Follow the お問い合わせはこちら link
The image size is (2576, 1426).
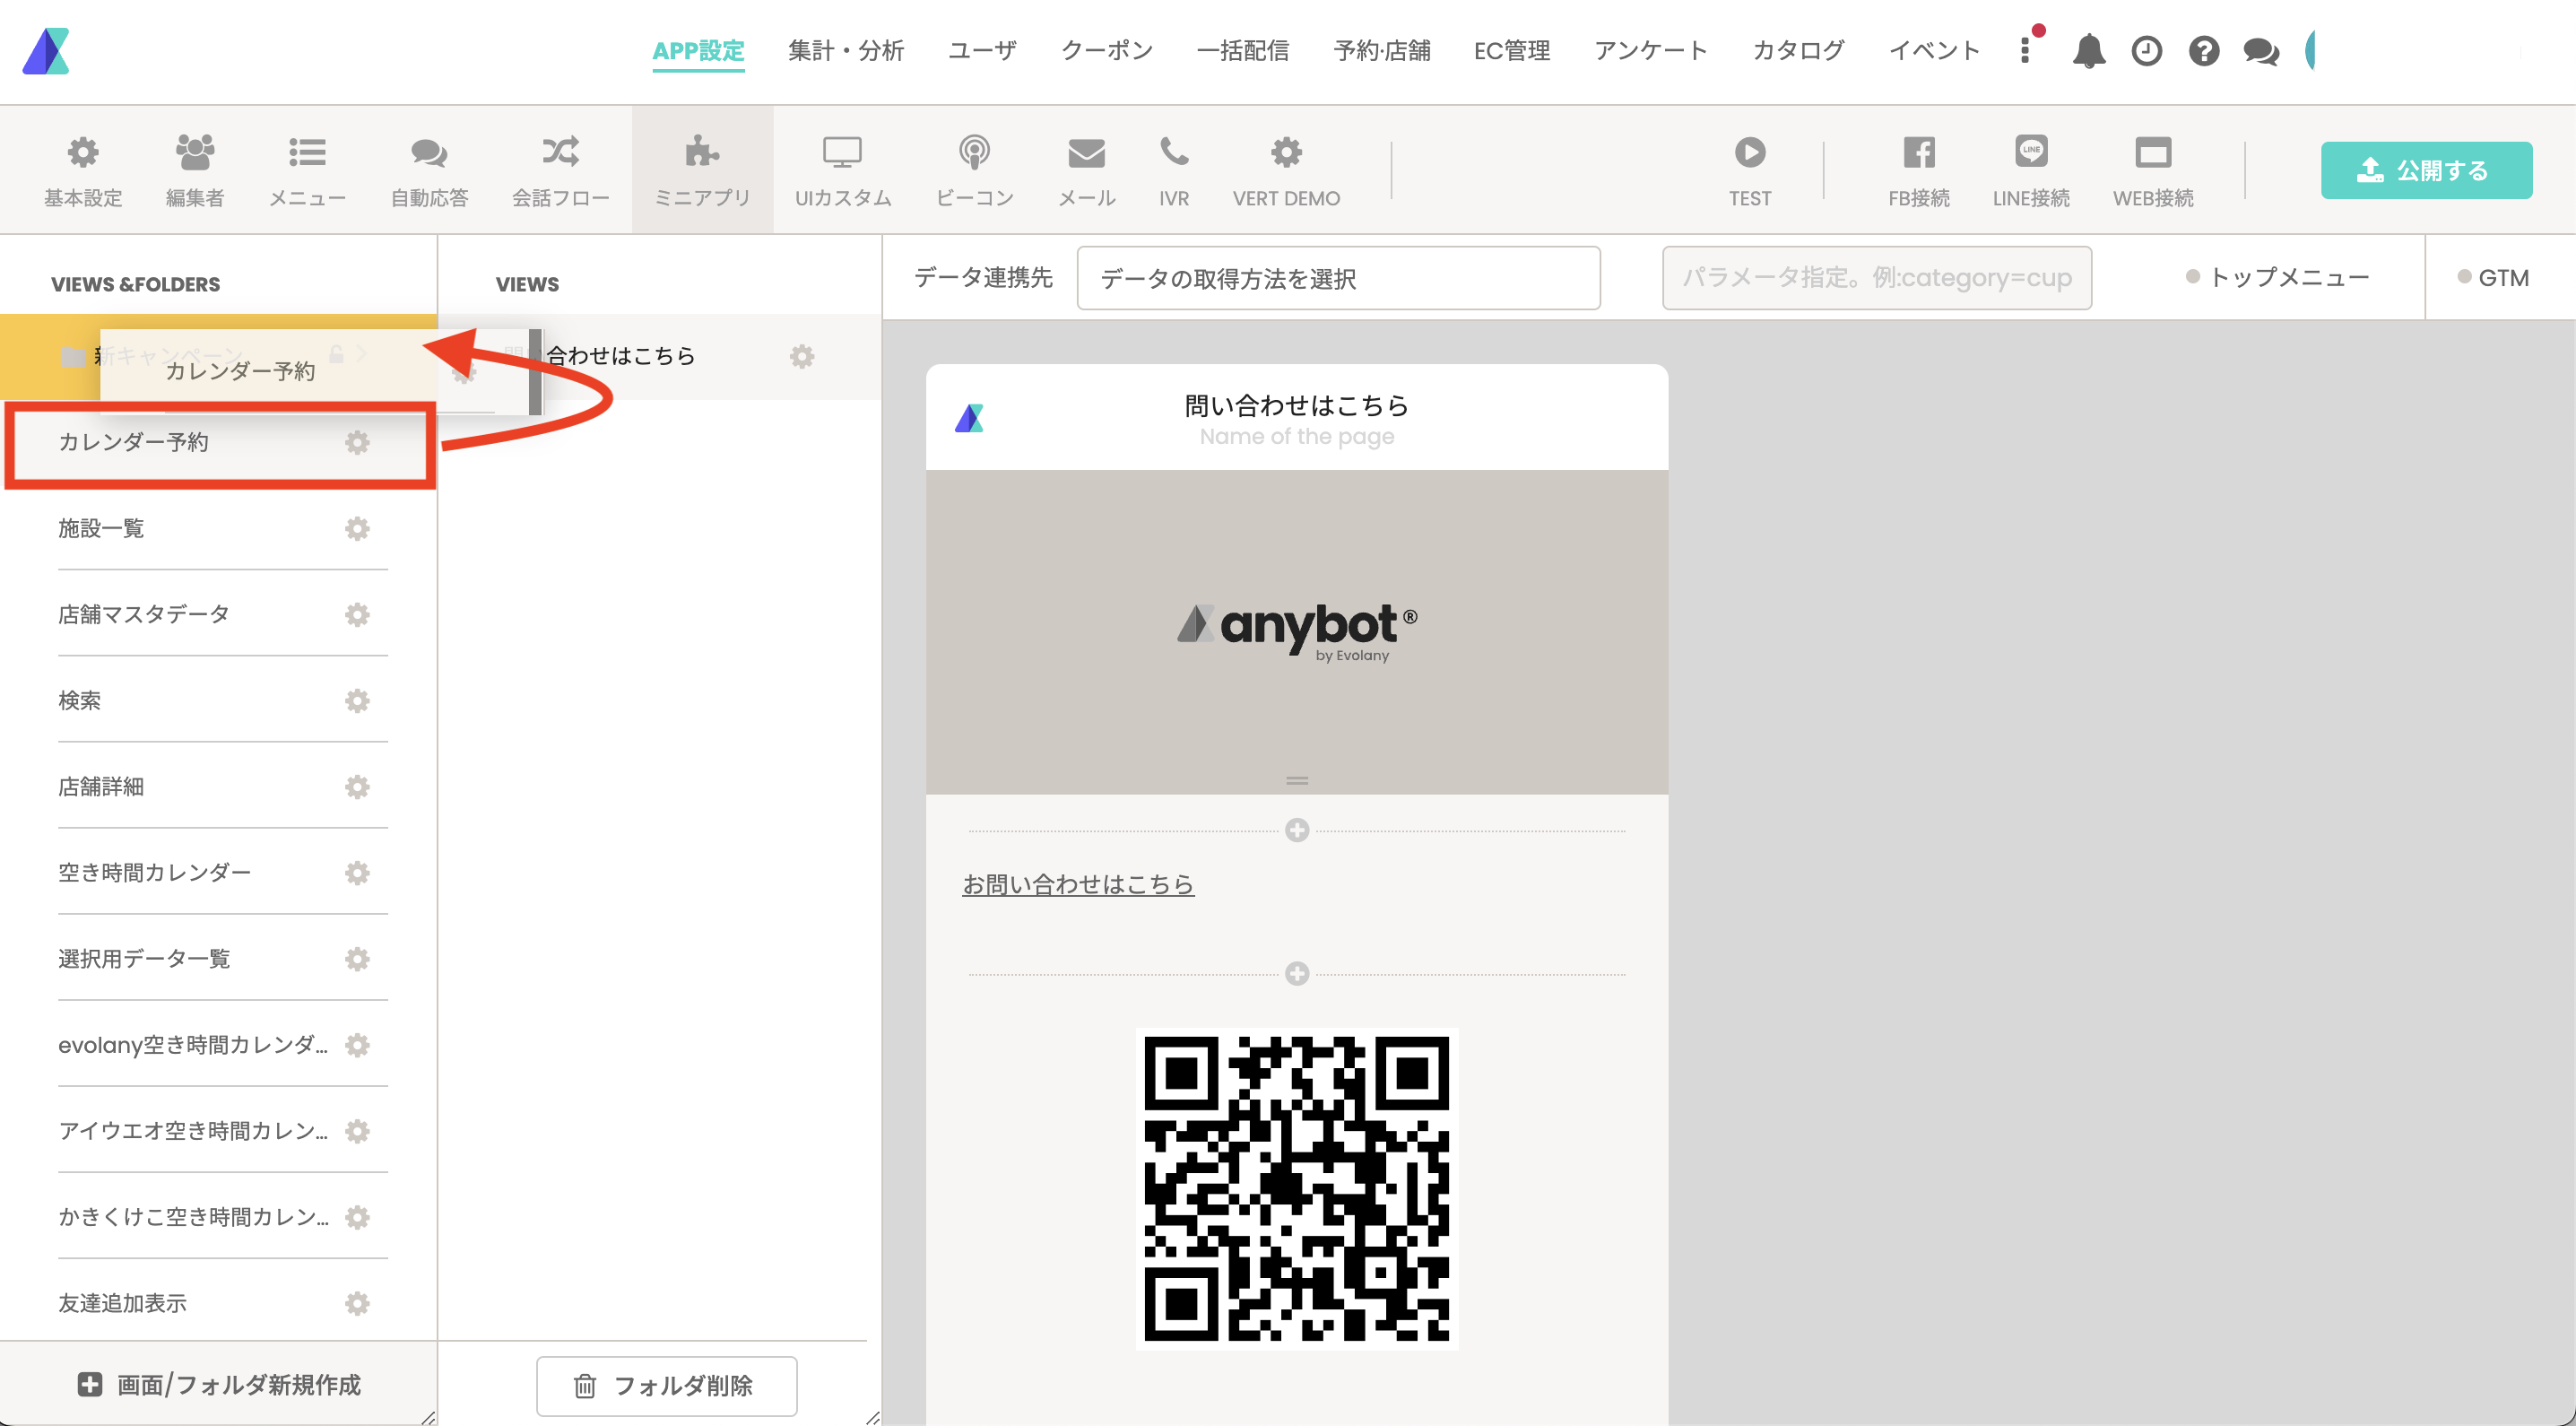point(1078,884)
